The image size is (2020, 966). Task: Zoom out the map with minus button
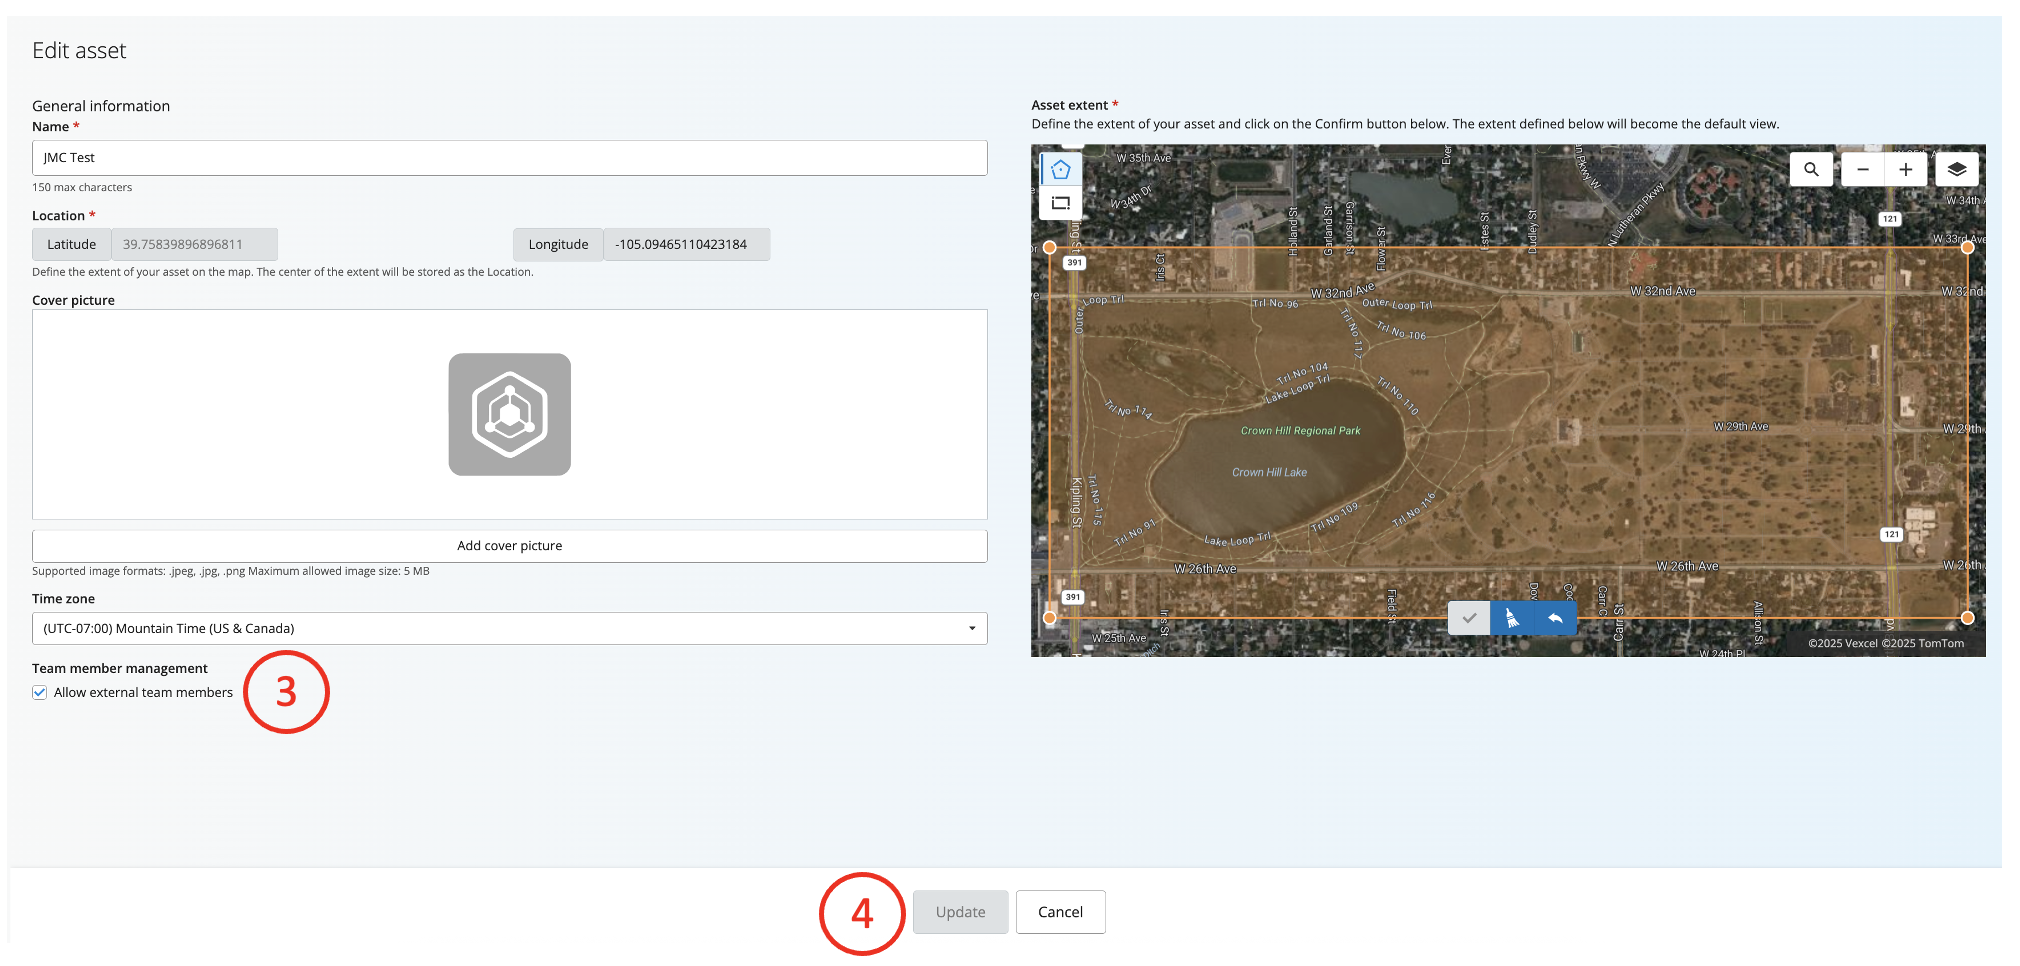coord(1863,170)
